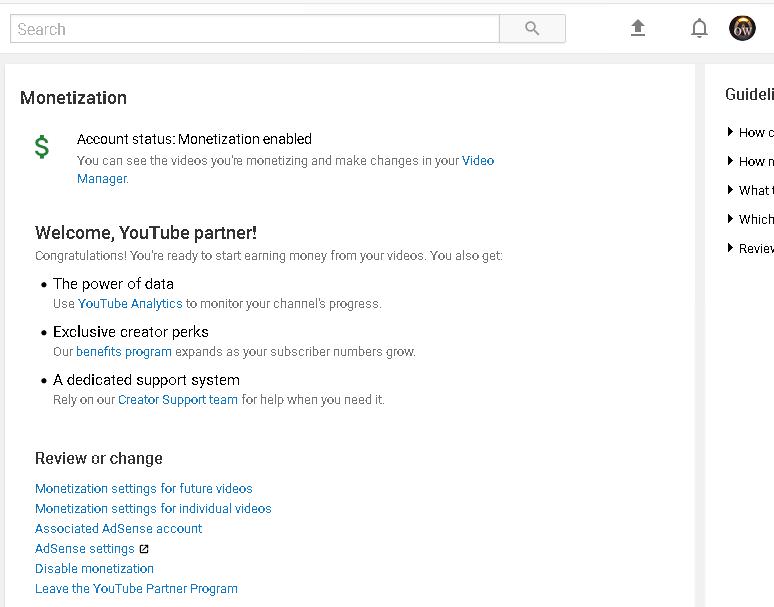
Task: View the Associated AdSense account
Action: (118, 529)
